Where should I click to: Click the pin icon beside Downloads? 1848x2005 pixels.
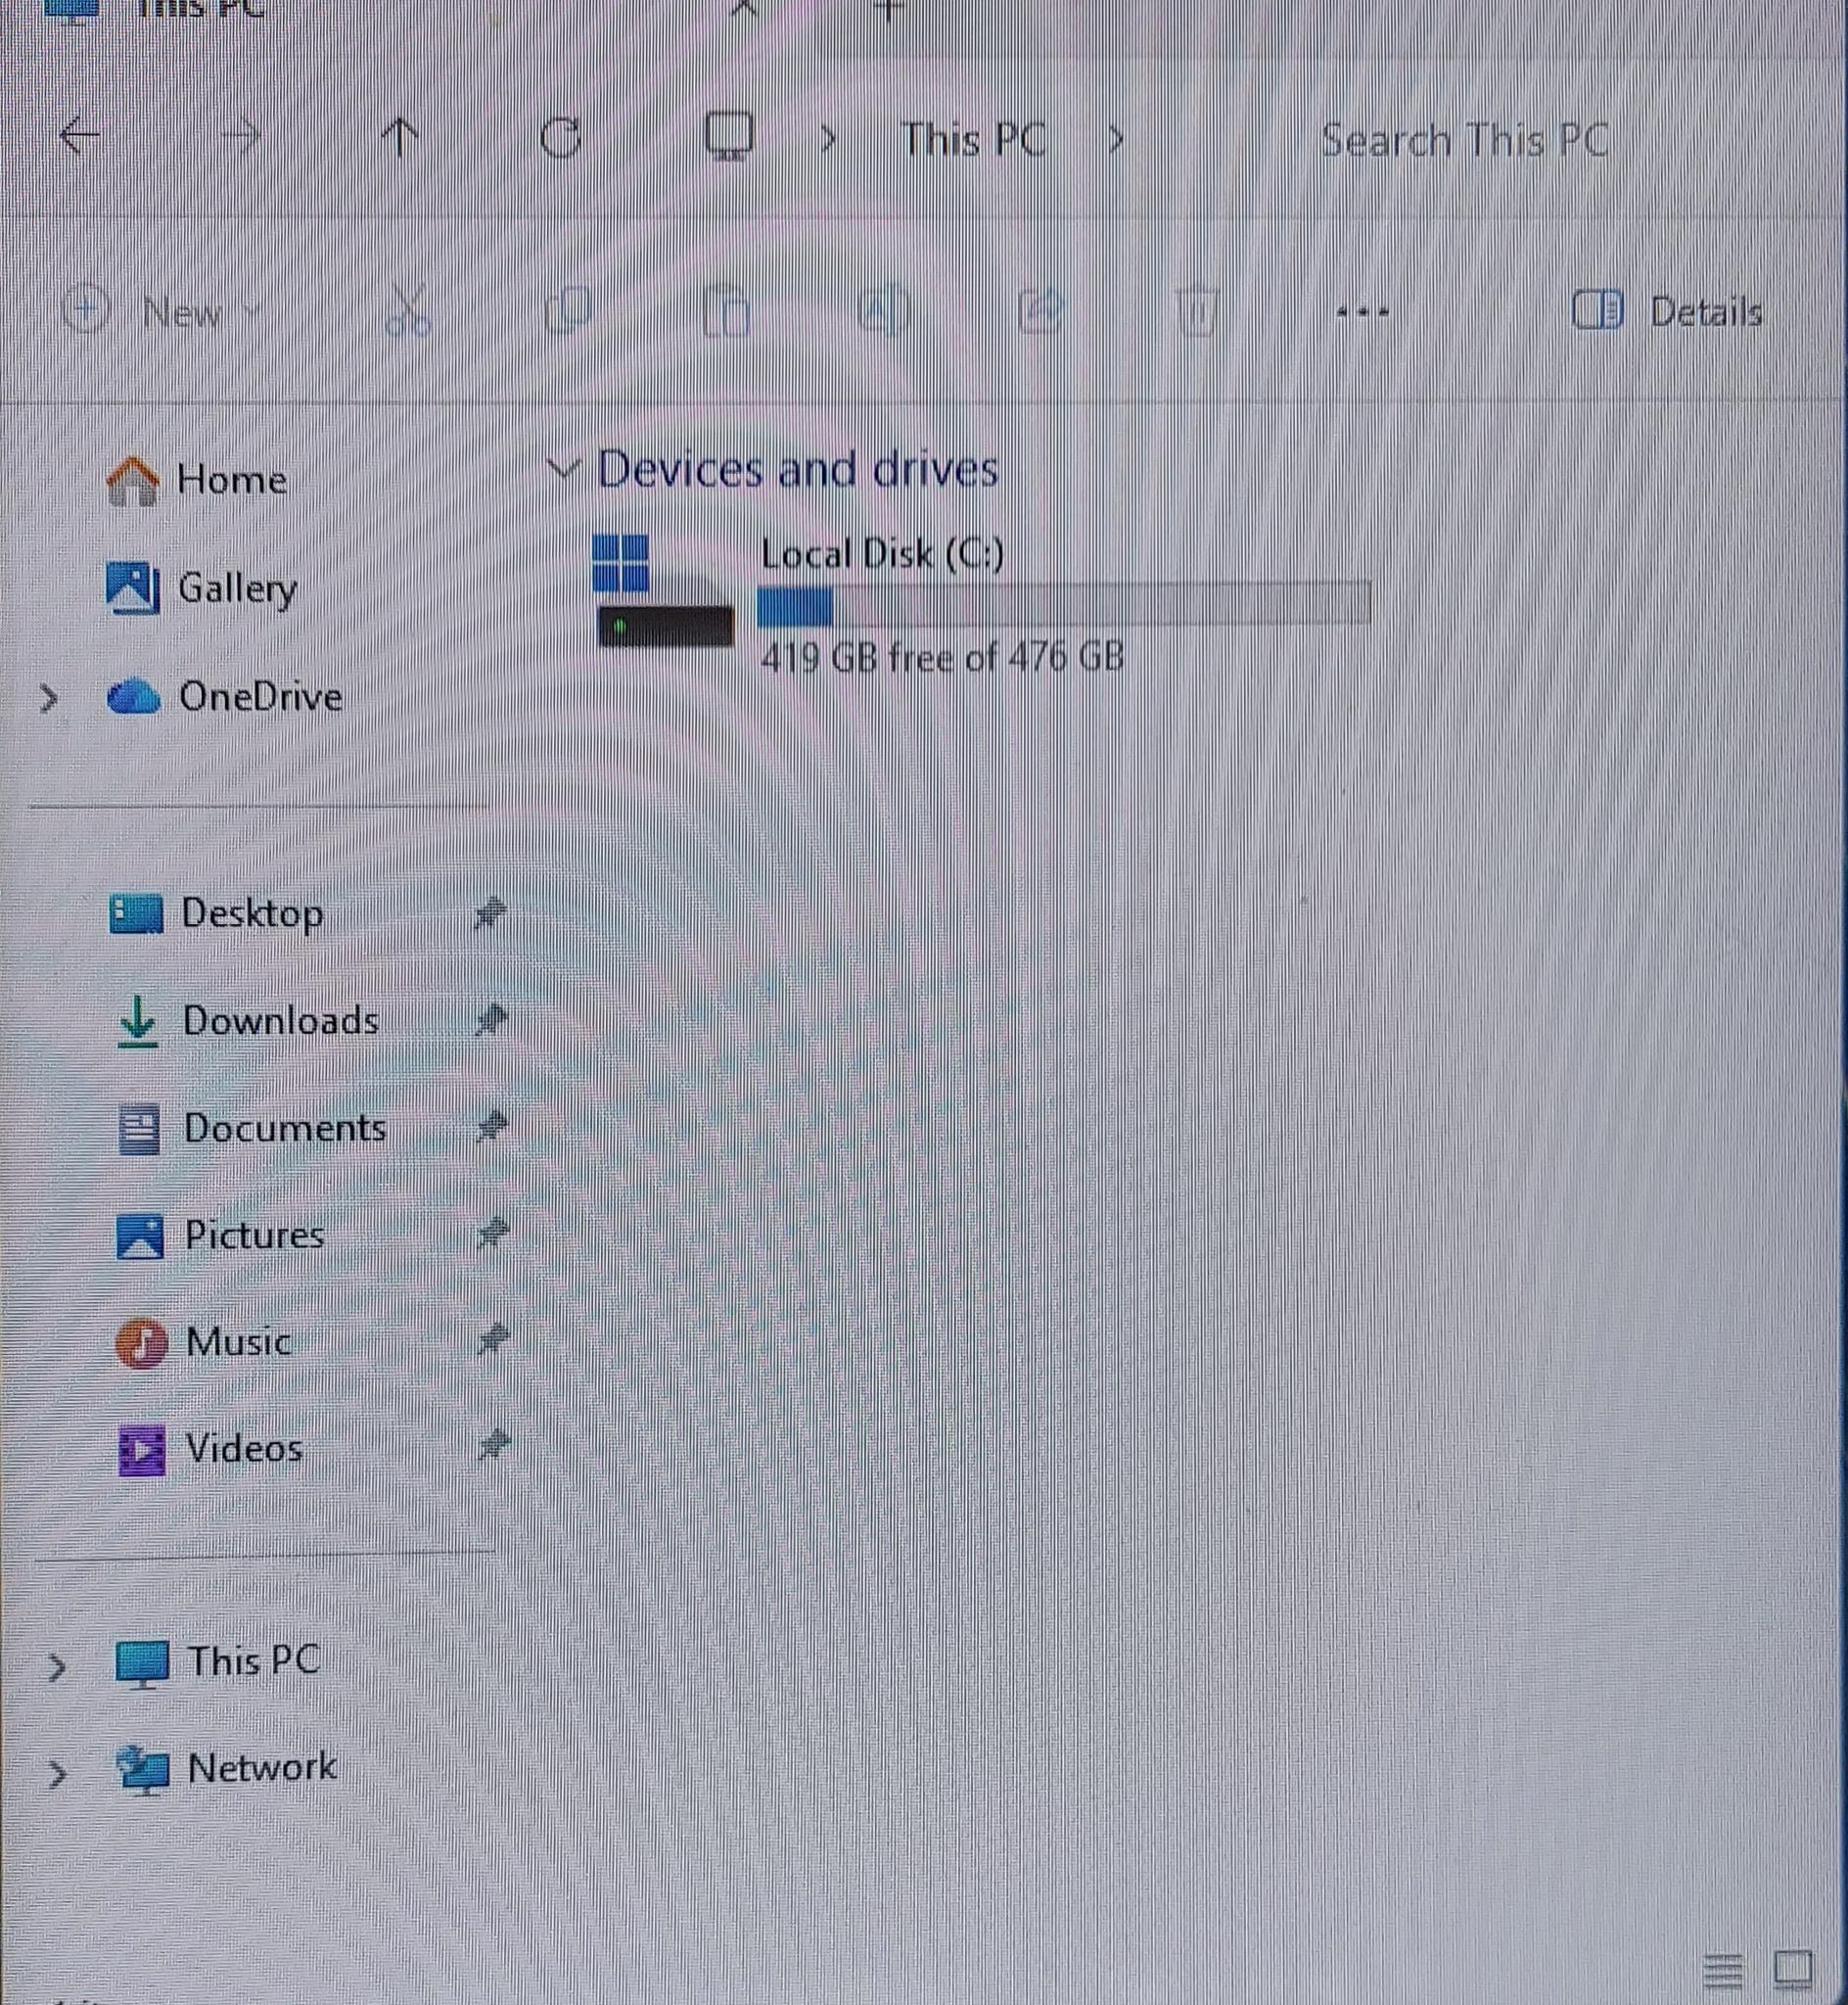(x=491, y=1021)
